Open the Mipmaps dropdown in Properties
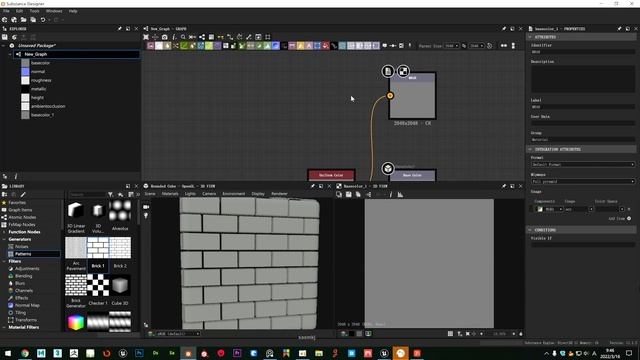This screenshot has width=640, height=360. 582,182
